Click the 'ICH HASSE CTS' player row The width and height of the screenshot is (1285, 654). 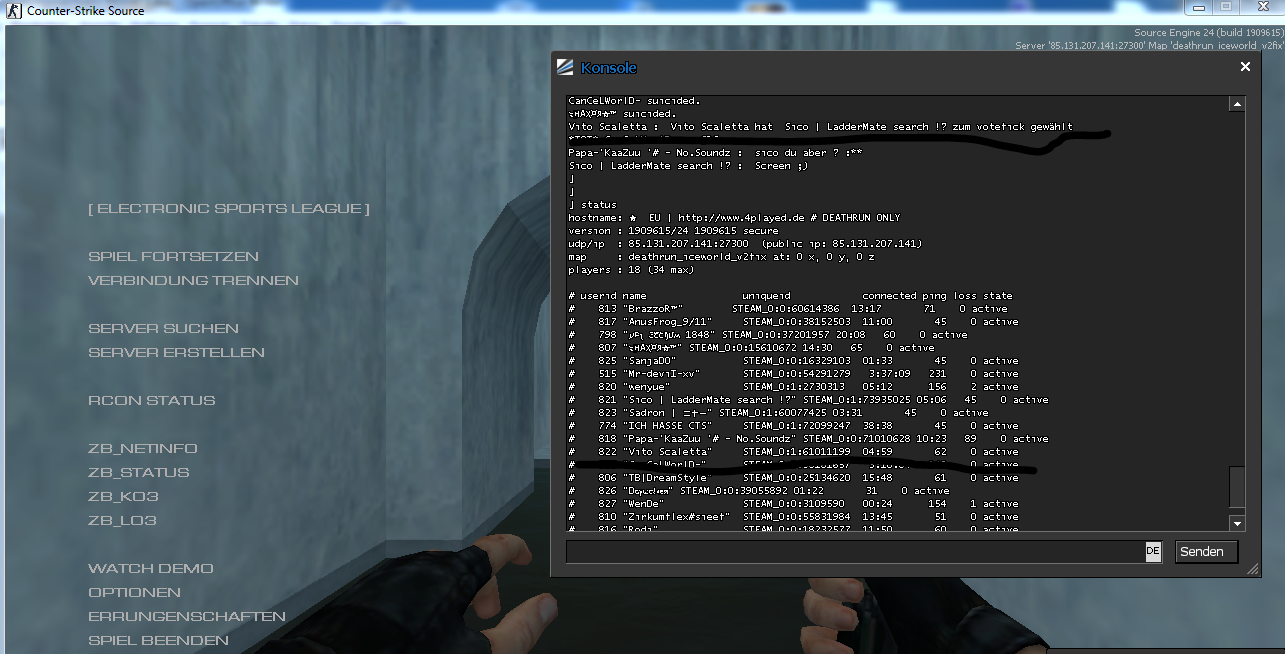point(793,426)
